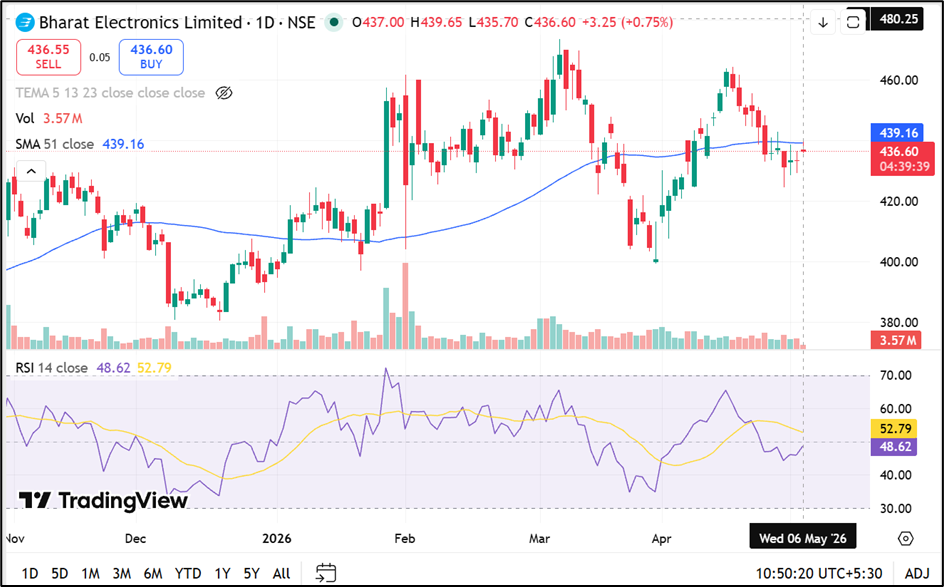
Task: Open the timezone menu showing UTC+5:30
Action: [x=819, y=573]
